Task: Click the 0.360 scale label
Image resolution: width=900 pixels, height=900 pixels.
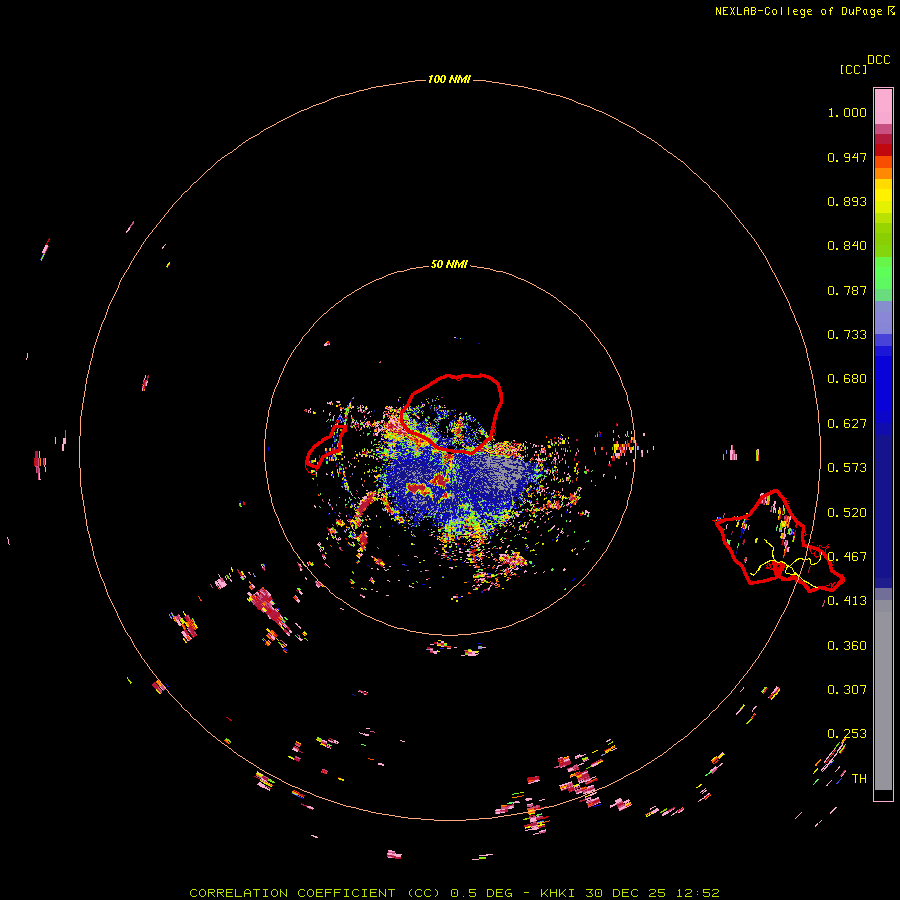Action: pos(847,646)
